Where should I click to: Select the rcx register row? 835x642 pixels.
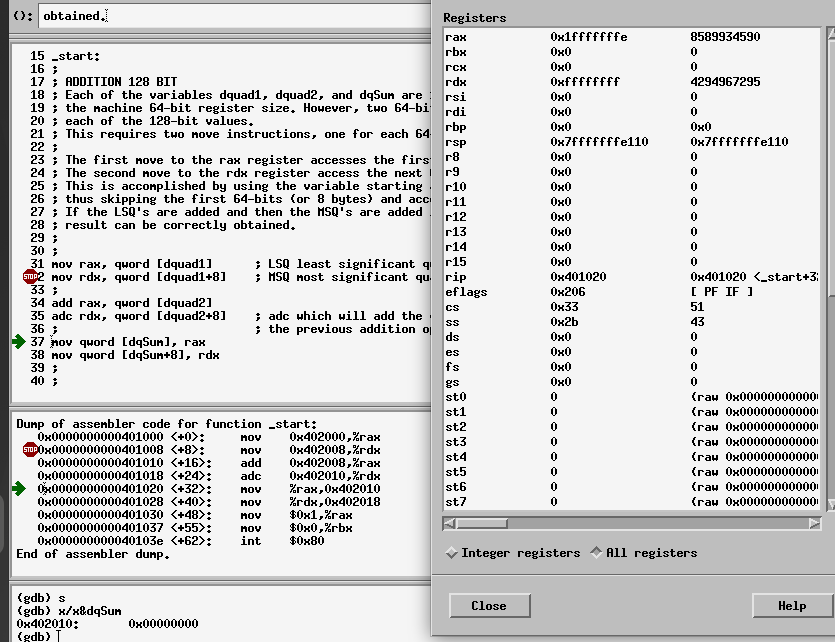click(x=632, y=67)
